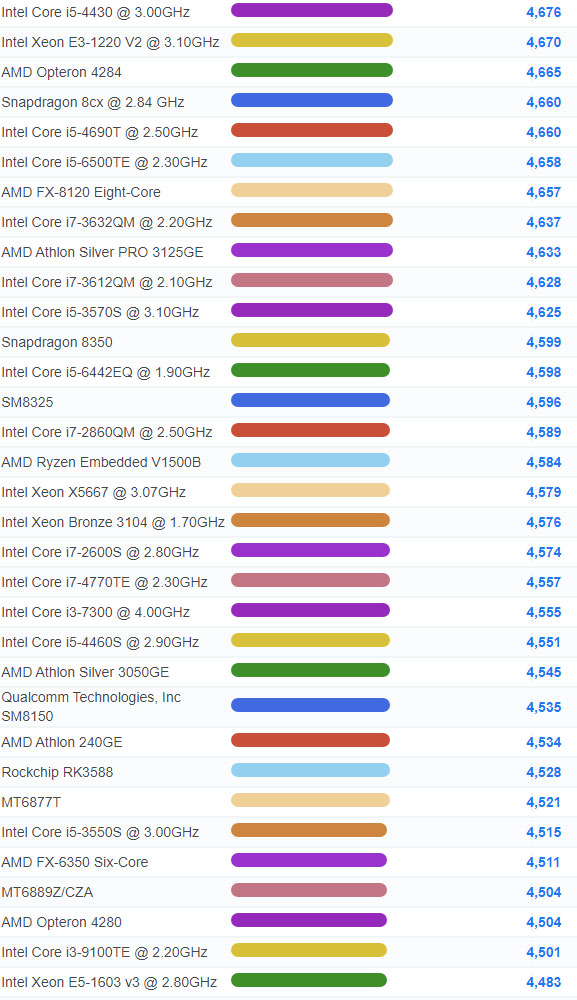
Task: Click the green bar for Athlon Silver 3050GE
Action: pos(310,670)
